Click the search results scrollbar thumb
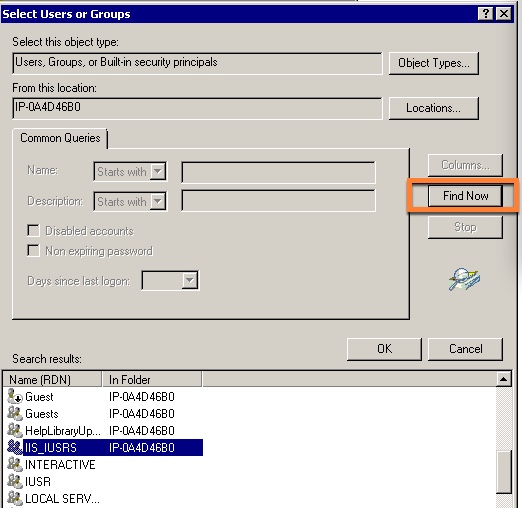 pyautogui.click(x=504, y=472)
